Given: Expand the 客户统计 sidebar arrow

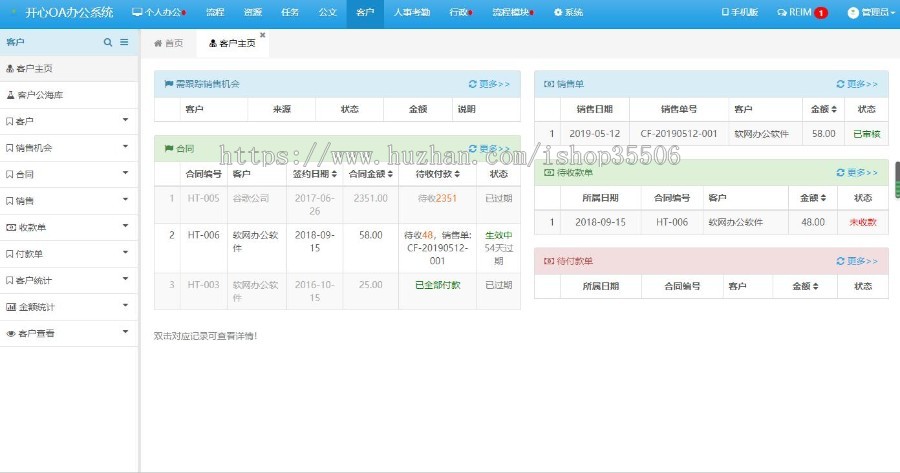Looking at the screenshot, I should (x=125, y=278).
